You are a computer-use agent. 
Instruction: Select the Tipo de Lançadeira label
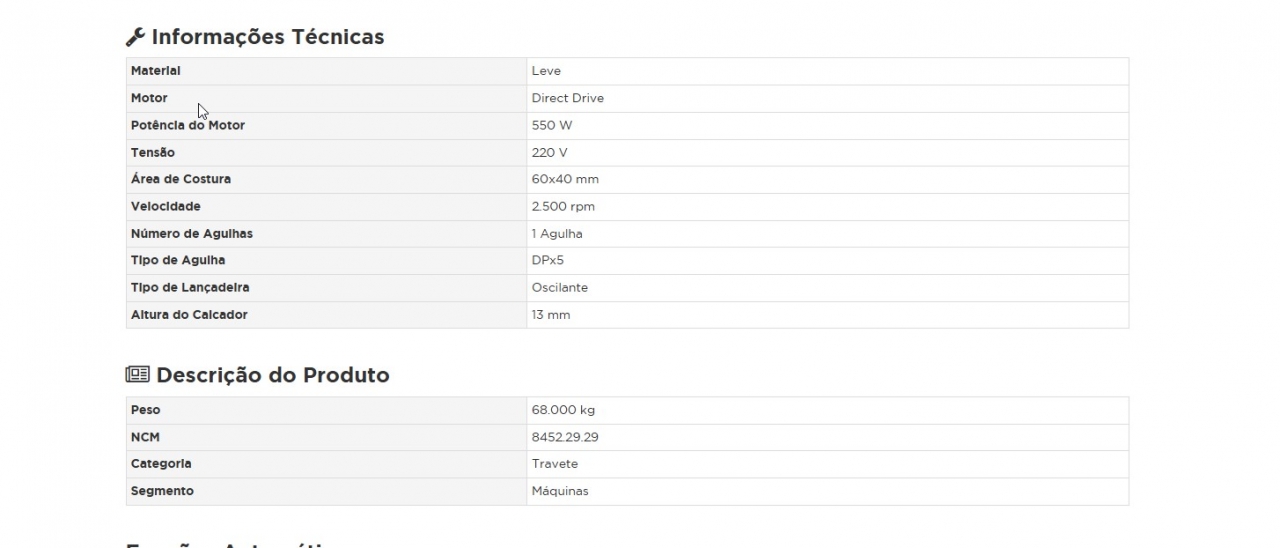tap(190, 287)
